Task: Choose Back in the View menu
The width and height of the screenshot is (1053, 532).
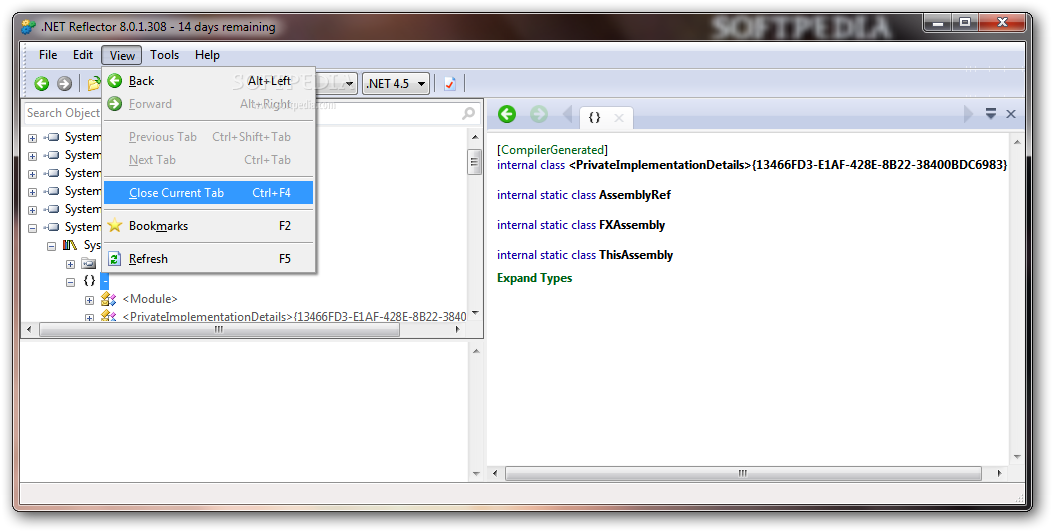Action: pyautogui.click(x=209, y=81)
